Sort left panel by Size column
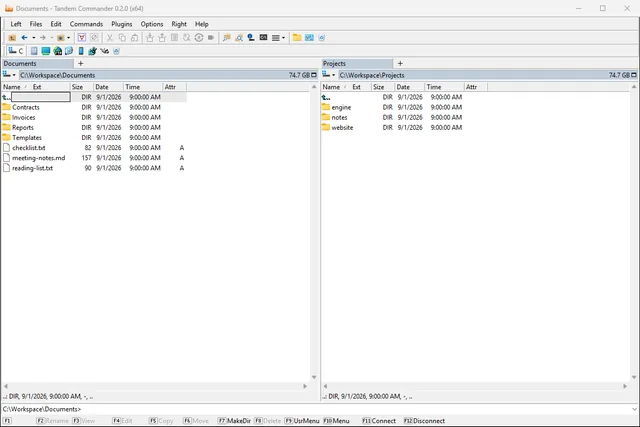The height and width of the screenshot is (427, 640). pyautogui.click(x=82, y=87)
